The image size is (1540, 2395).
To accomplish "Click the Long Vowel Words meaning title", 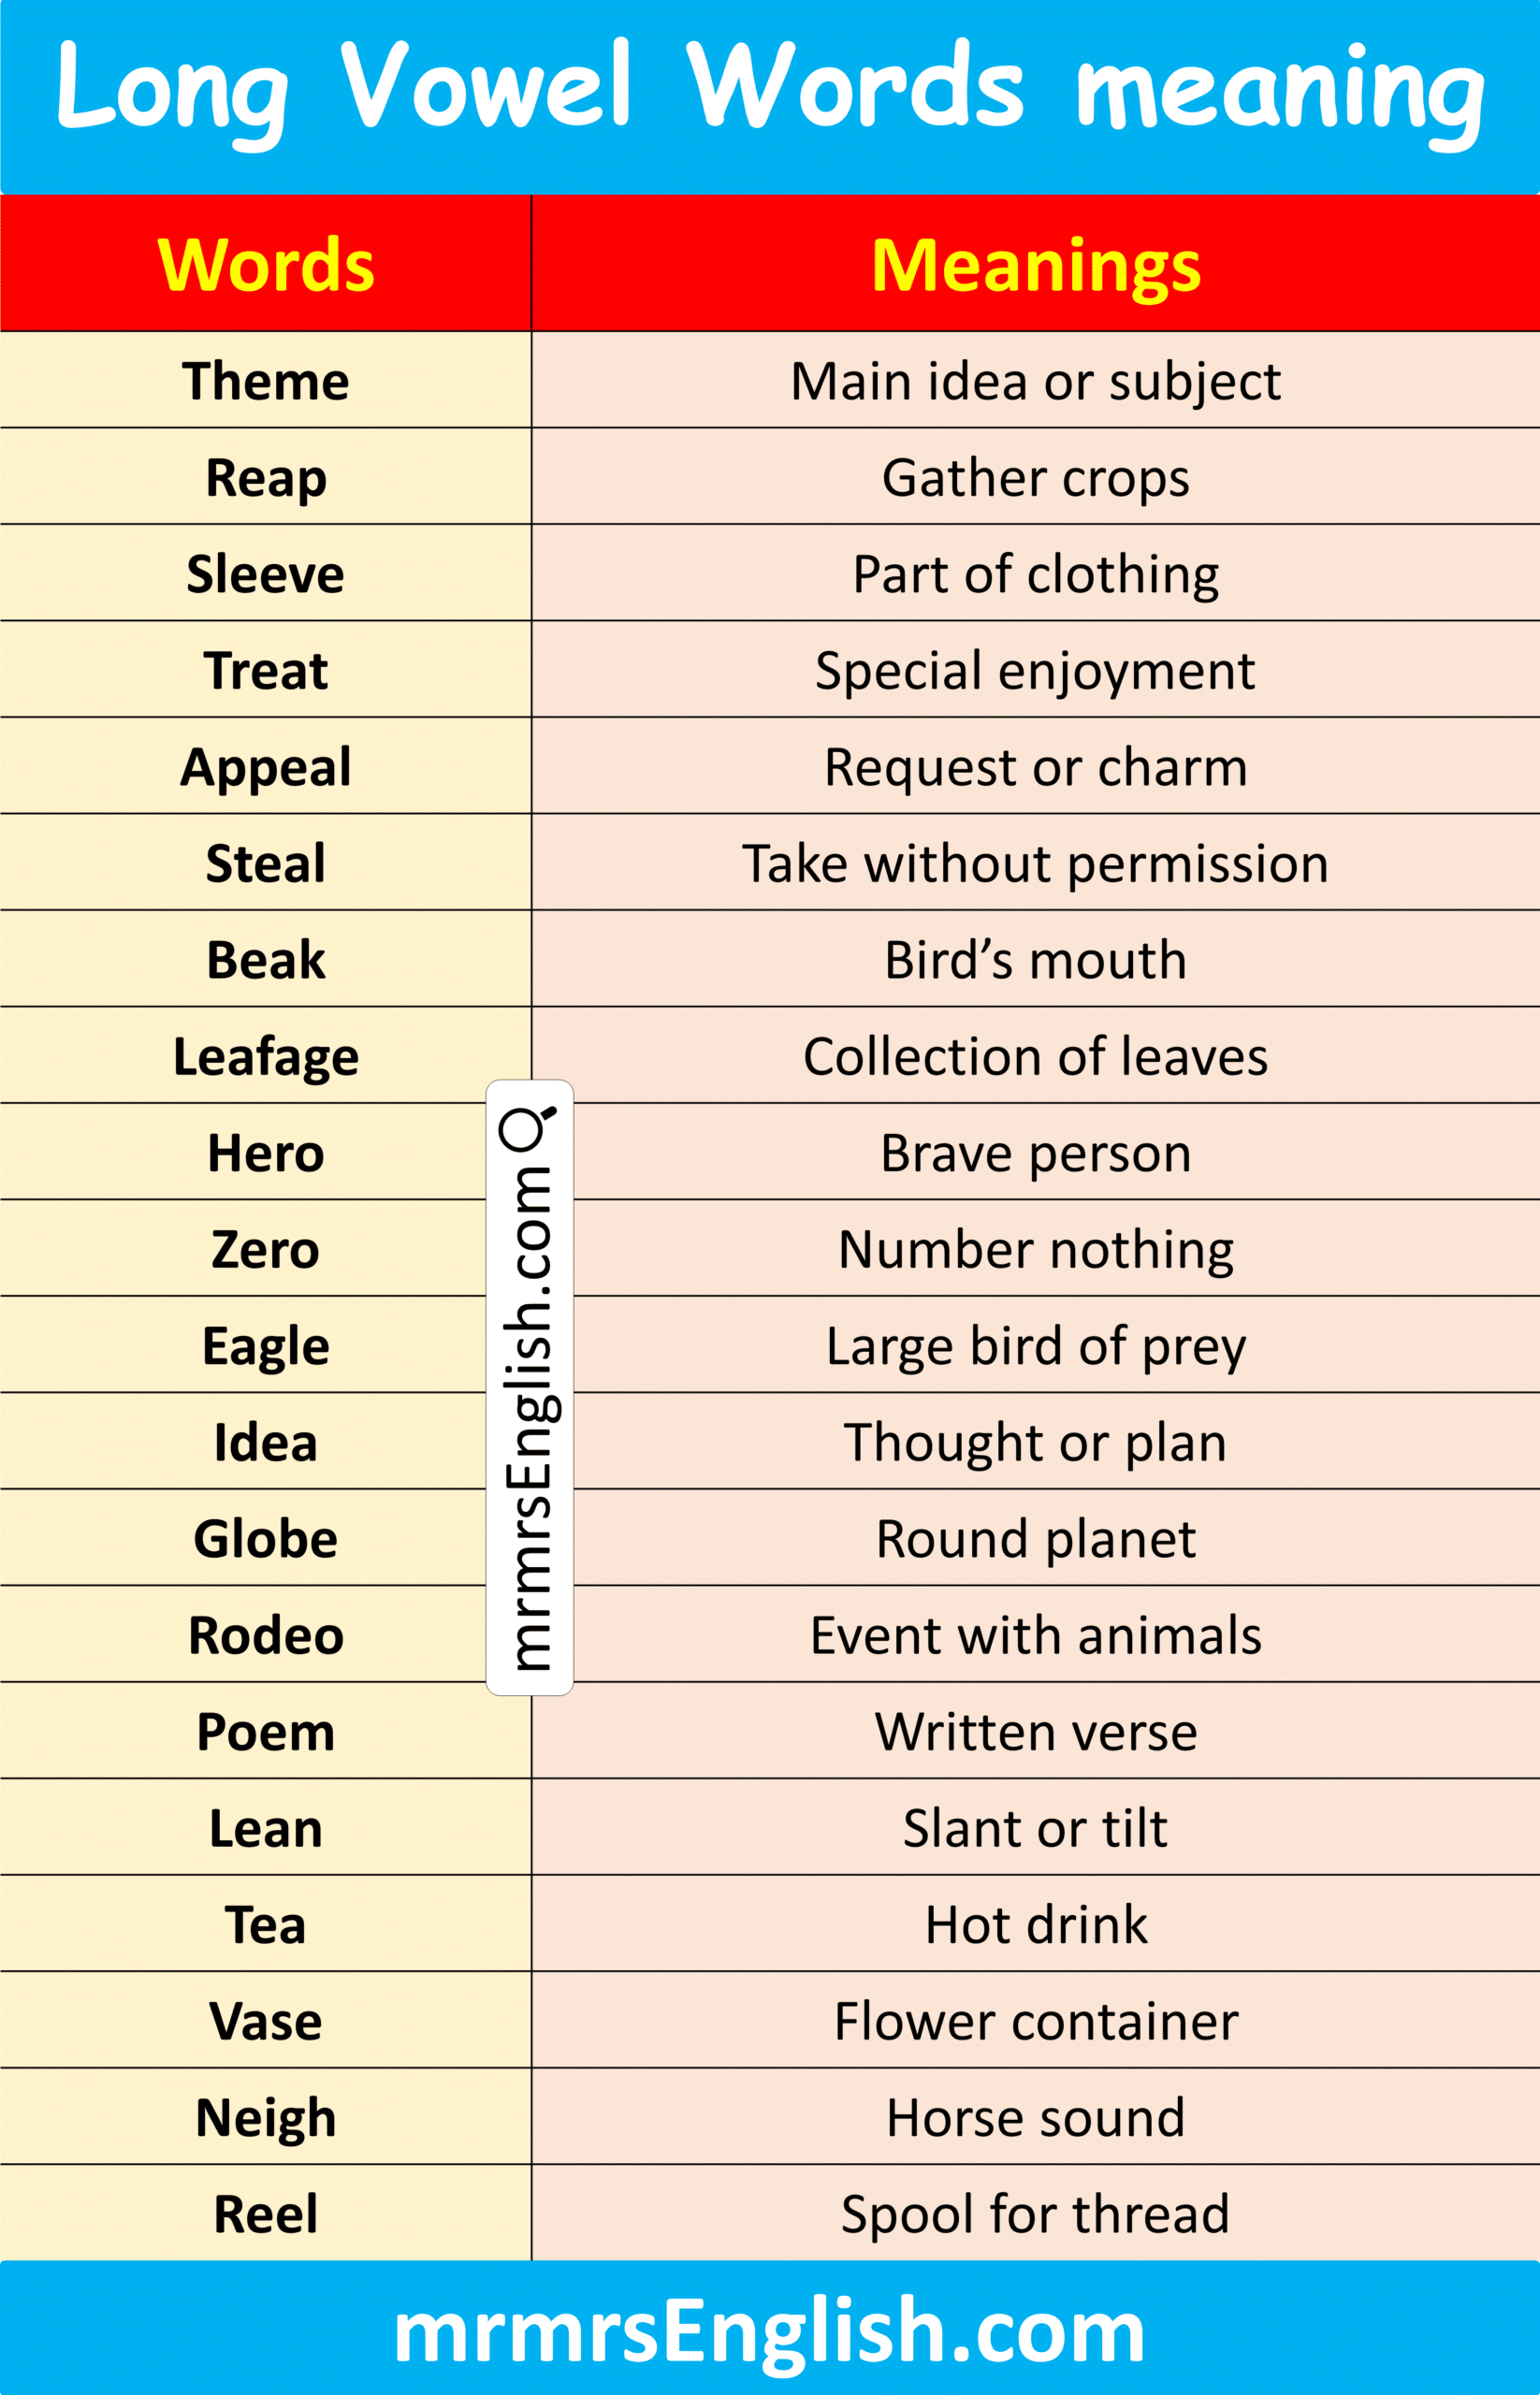I will click(769, 90).
